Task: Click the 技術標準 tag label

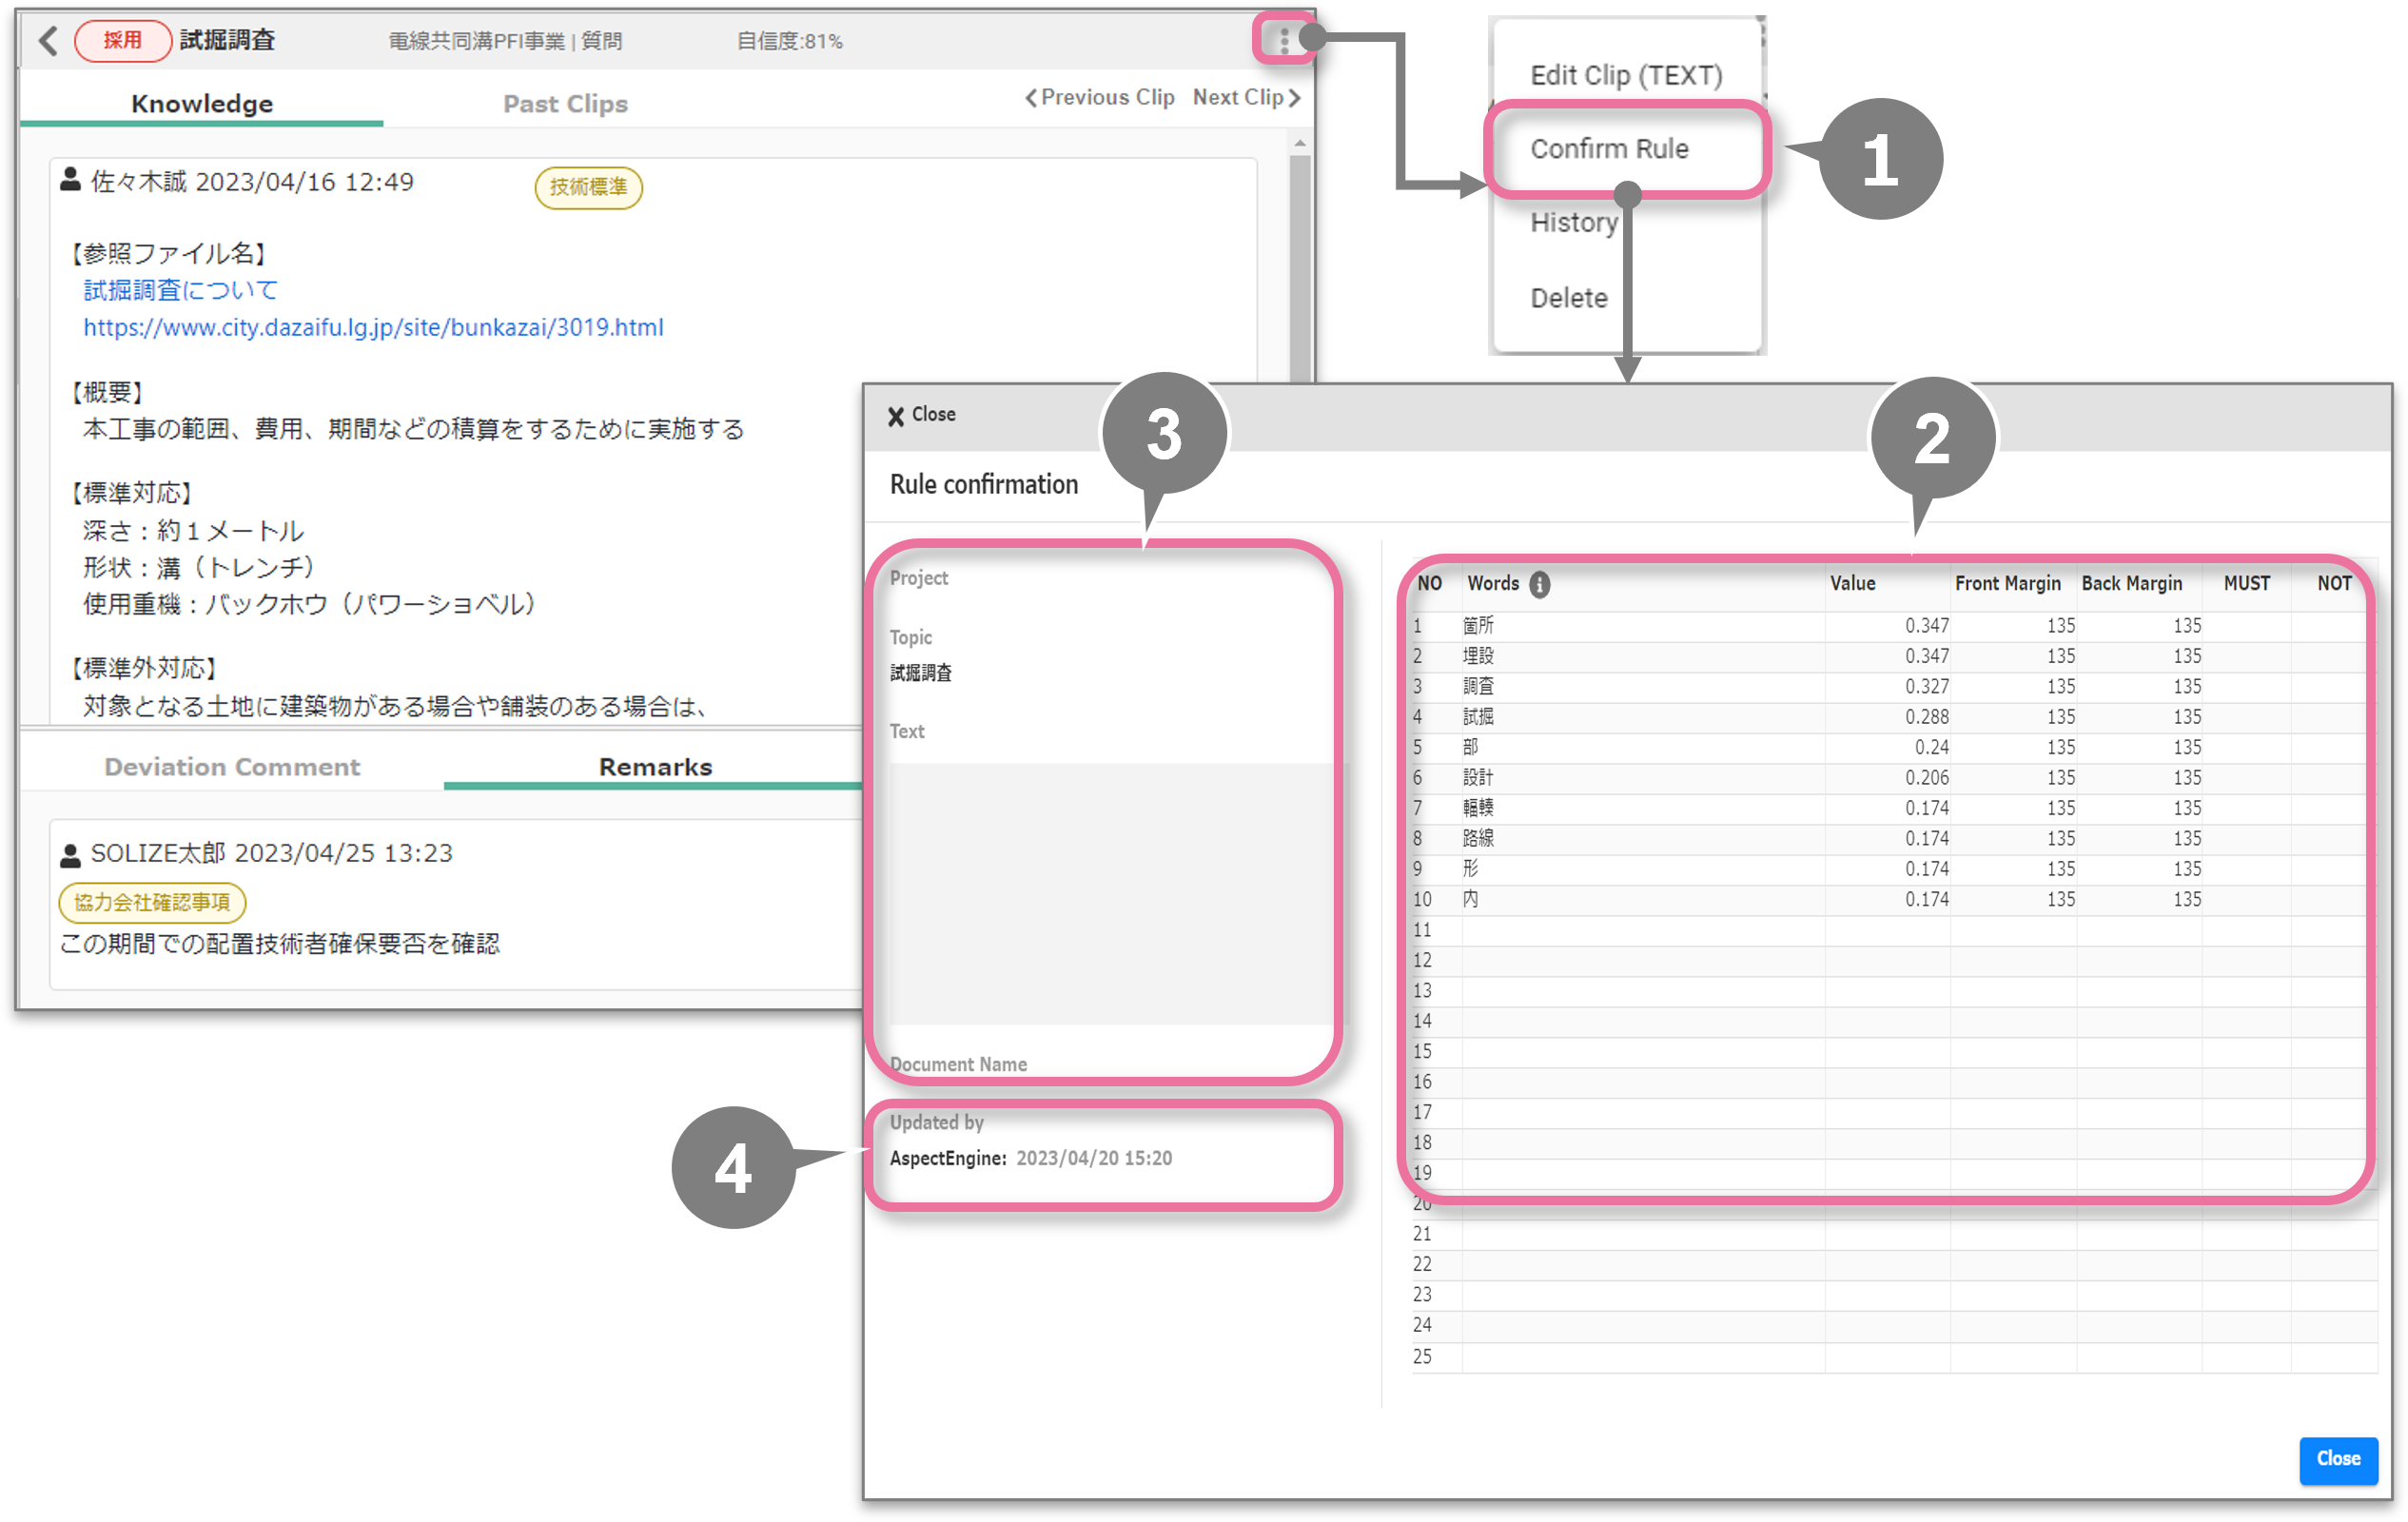Action: click(588, 187)
